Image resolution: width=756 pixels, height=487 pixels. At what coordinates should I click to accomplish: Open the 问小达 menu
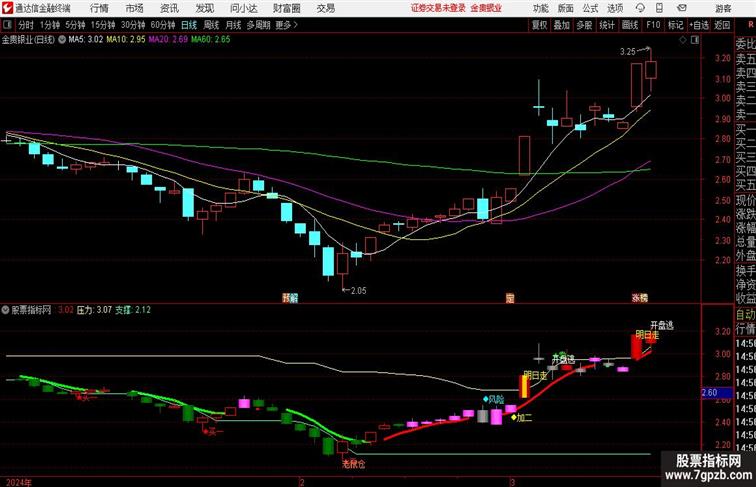coord(243,8)
